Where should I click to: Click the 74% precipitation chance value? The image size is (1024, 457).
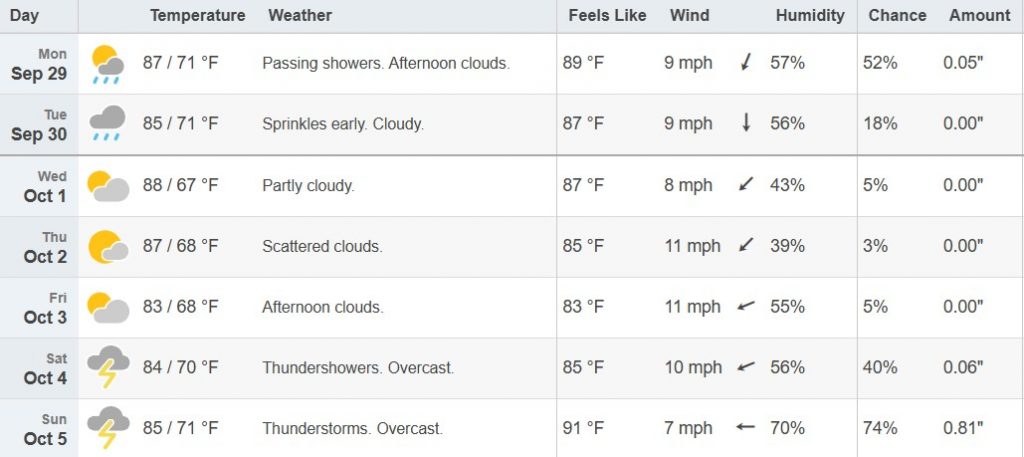click(x=880, y=428)
